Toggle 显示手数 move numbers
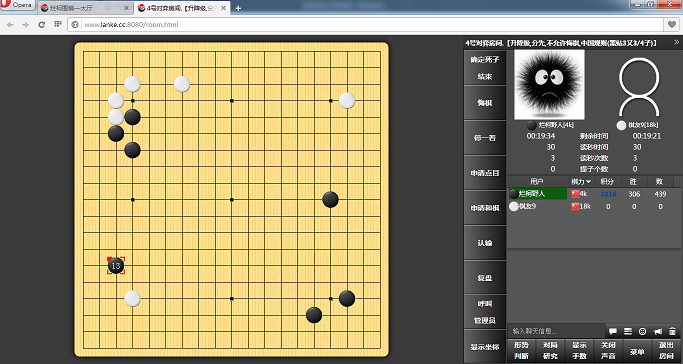Image resolution: width=683 pixels, height=364 pixels. (579, 351)
